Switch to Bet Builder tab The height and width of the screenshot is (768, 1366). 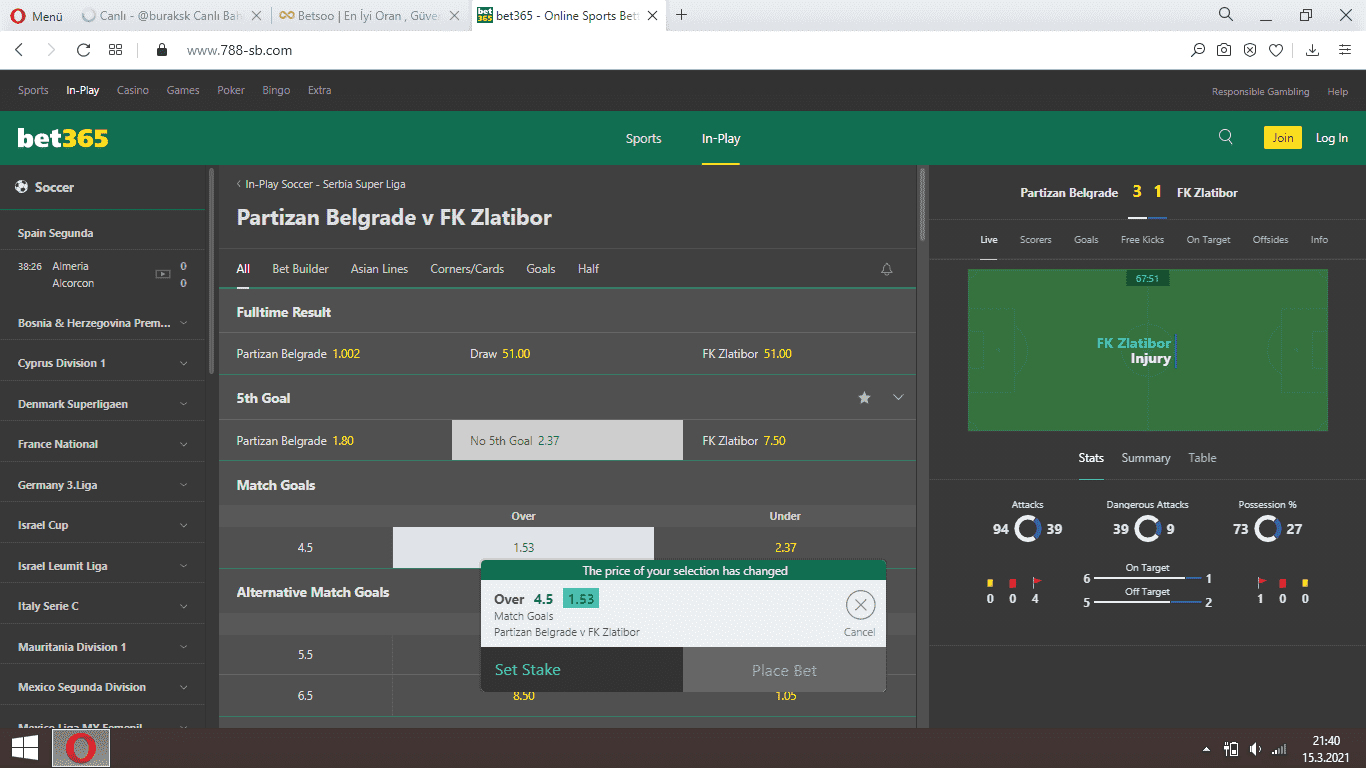(x=300, y=269)
